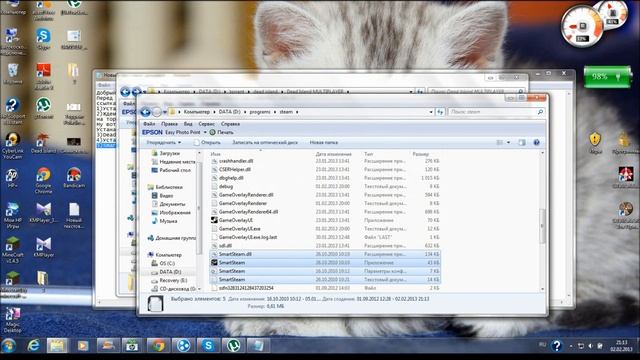Open Magic Desktop shortcut

tap(12, 320)
